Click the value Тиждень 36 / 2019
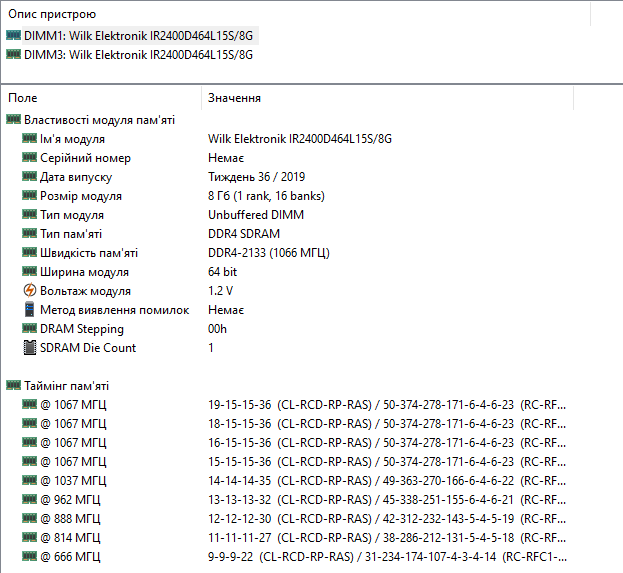Screen dimensions: 623x573 pos(256,177)
